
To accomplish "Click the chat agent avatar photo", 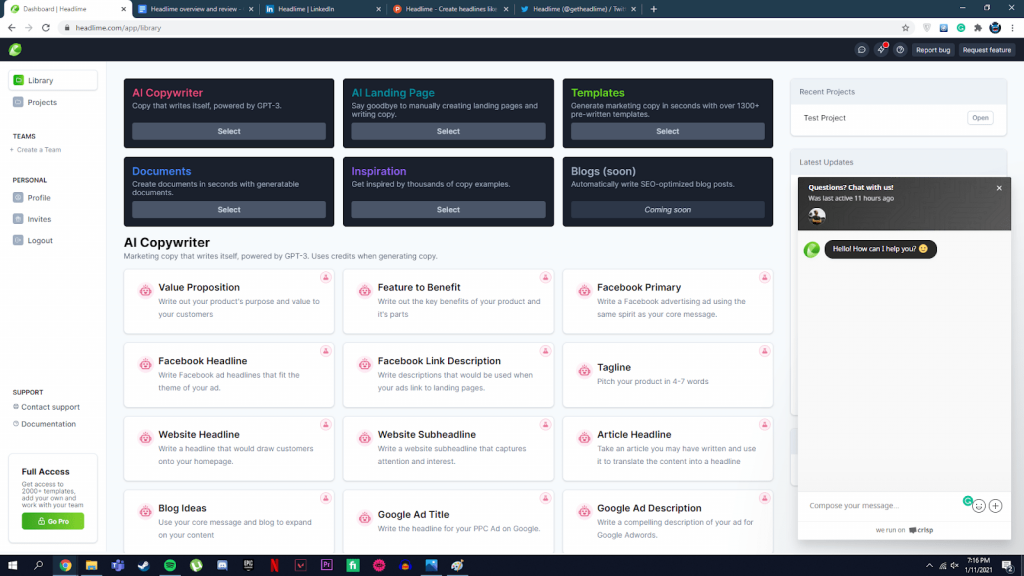I will 817,215.
